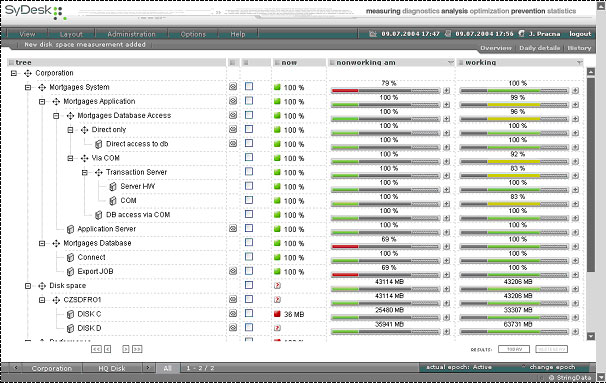Viewport: 606px width, 383px height.
Task: Switch to the Daily details view tab
Action: (540, 48)
